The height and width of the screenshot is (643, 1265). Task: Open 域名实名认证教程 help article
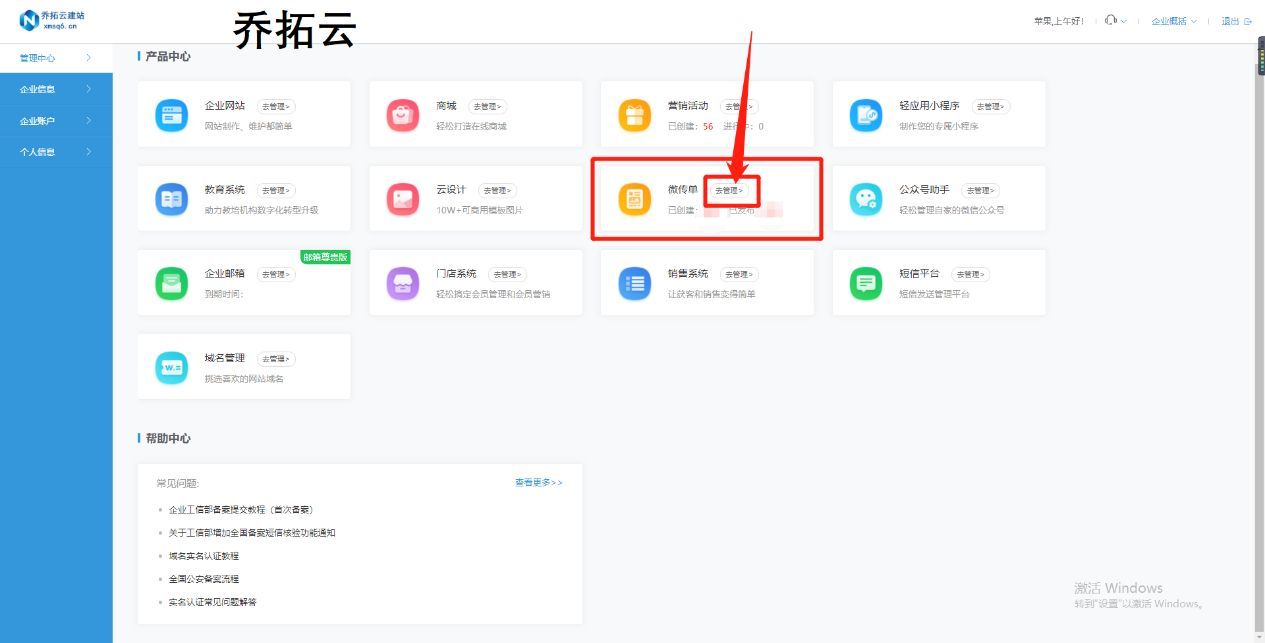click(203, 556)
